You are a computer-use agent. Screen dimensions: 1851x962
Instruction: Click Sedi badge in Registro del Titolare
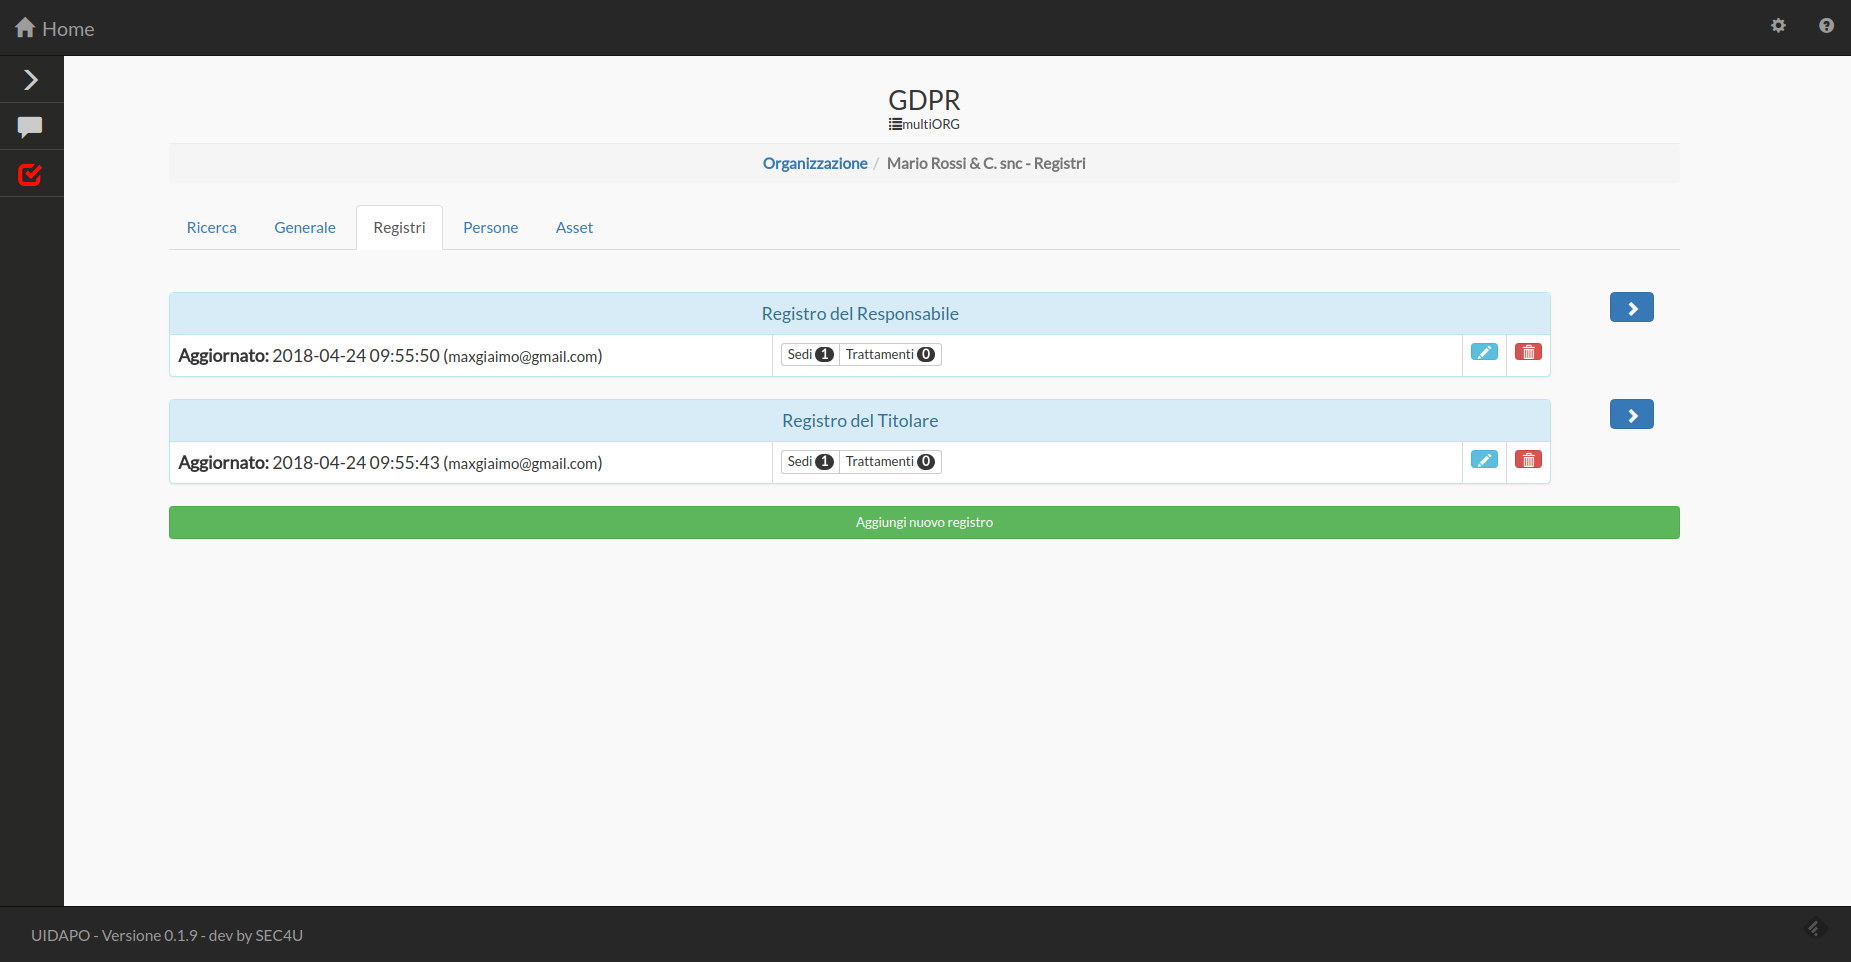[810, 461]
